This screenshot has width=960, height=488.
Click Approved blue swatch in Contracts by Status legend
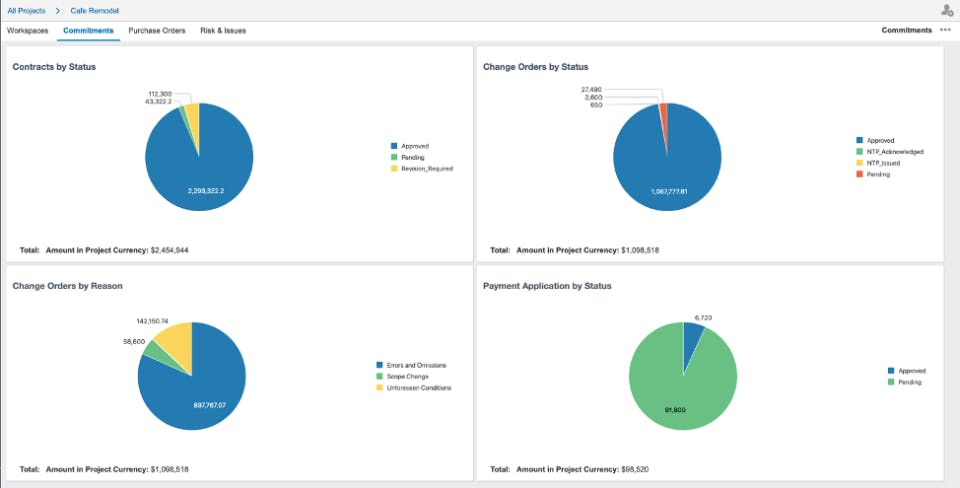tap(394, 146)
